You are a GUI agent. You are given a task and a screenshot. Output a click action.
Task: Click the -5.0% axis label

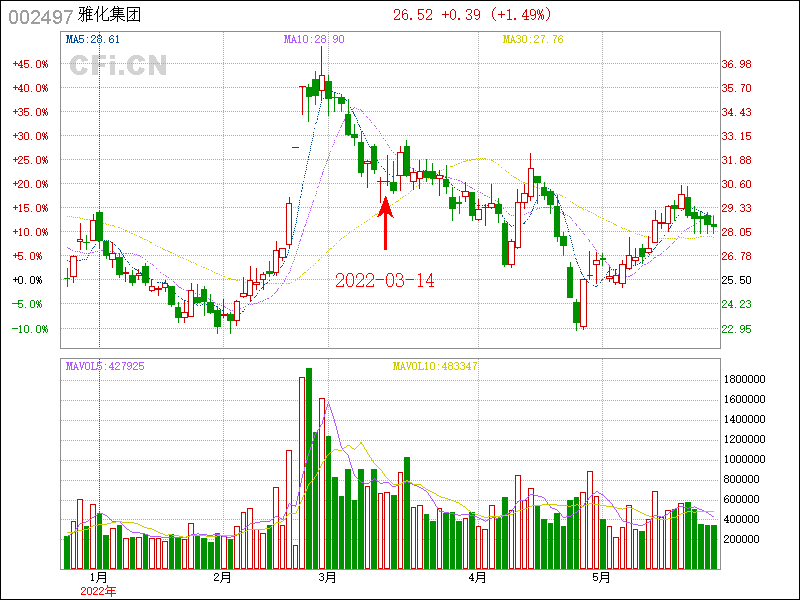30,304
